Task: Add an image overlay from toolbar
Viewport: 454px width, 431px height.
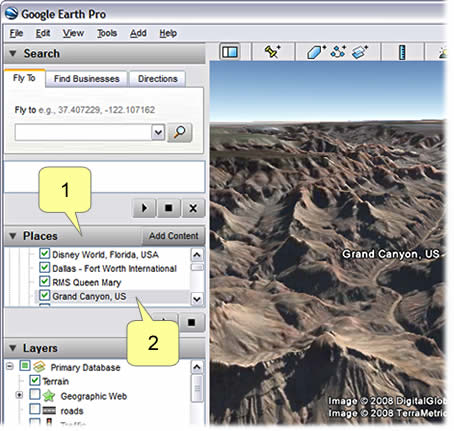Action: point(359,52)
